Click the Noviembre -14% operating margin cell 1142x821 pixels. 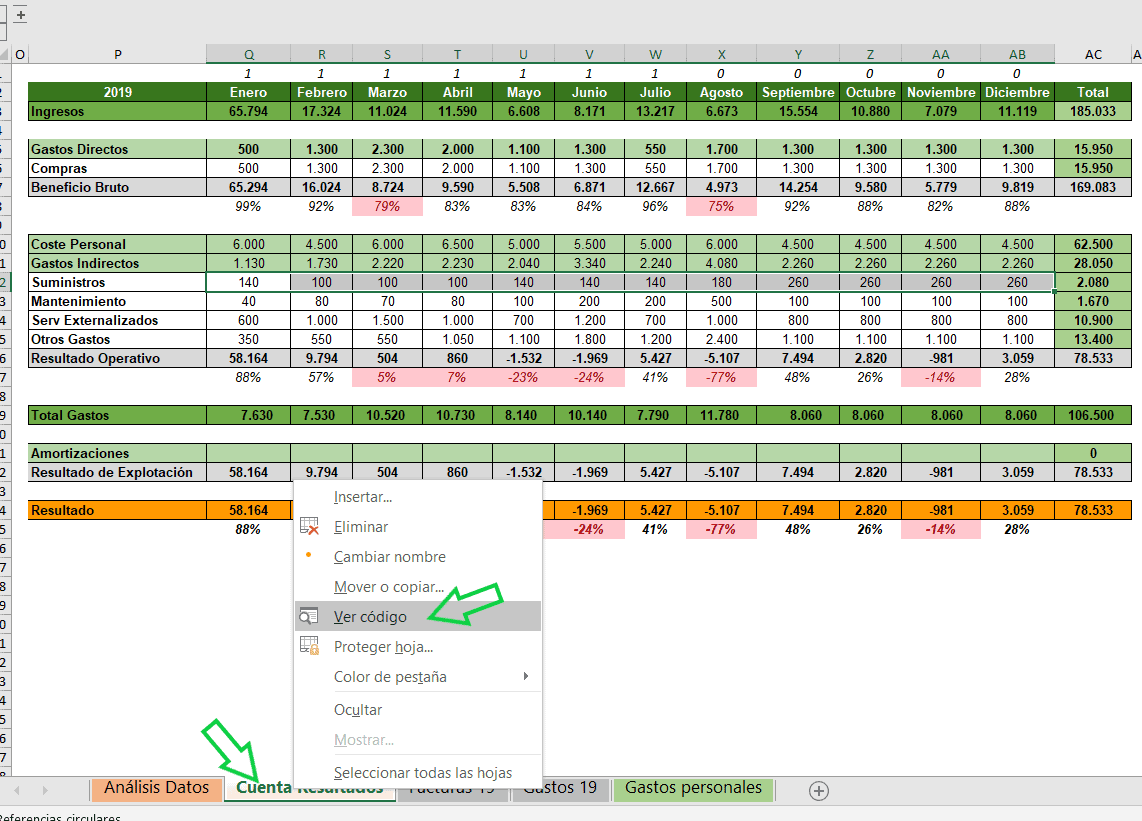[x=940, y=377]
